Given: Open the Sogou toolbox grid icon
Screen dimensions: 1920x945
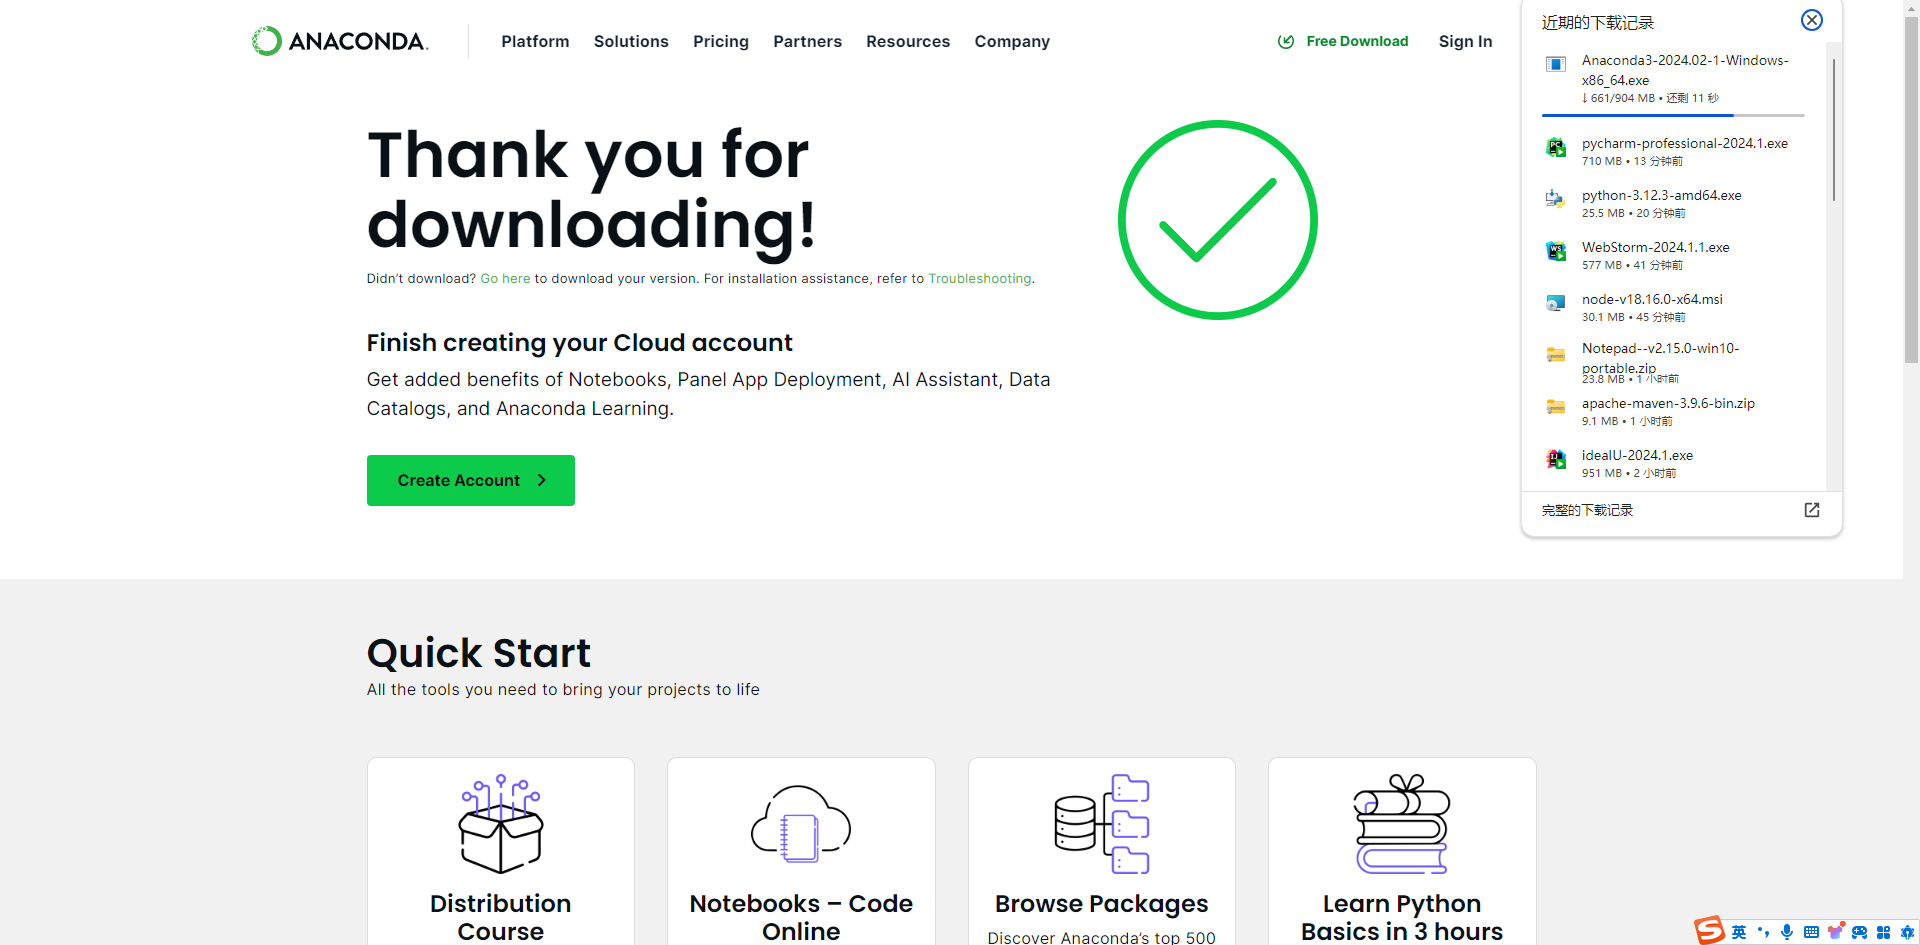Looking at the screenshot, I should pos(1883,932).
